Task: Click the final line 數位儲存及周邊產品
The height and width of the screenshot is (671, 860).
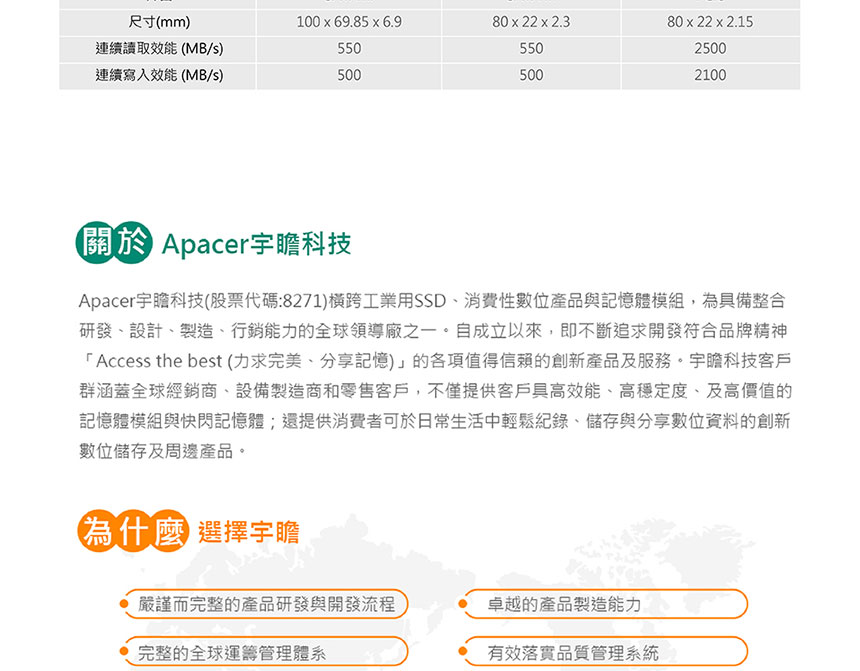Action: click(x=163, y=451)
